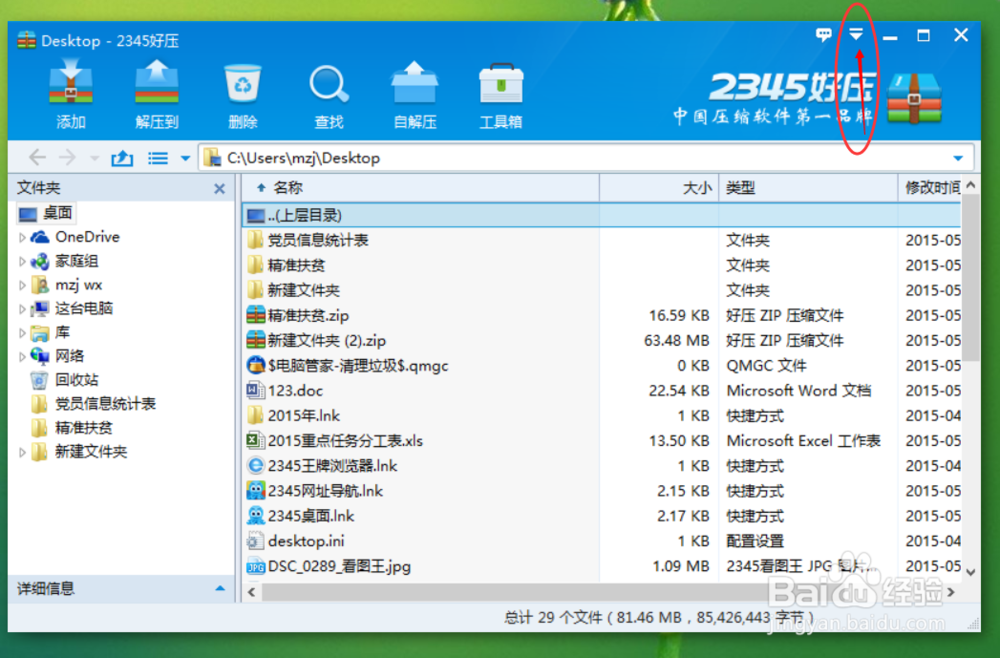Expand the mzj wx tree node
The image size is (1000, 658).
22,285
